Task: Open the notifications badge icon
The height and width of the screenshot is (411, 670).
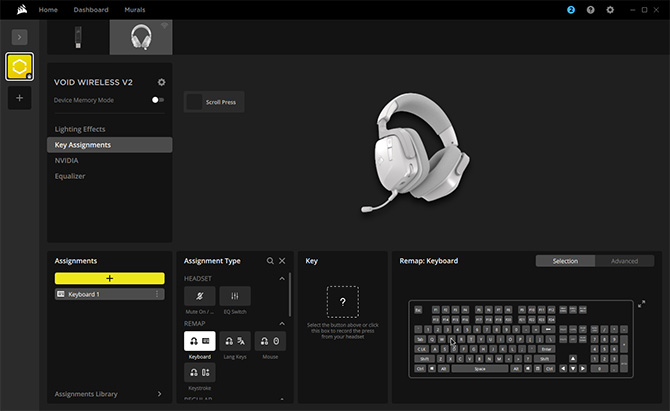Action: [571, 10]
